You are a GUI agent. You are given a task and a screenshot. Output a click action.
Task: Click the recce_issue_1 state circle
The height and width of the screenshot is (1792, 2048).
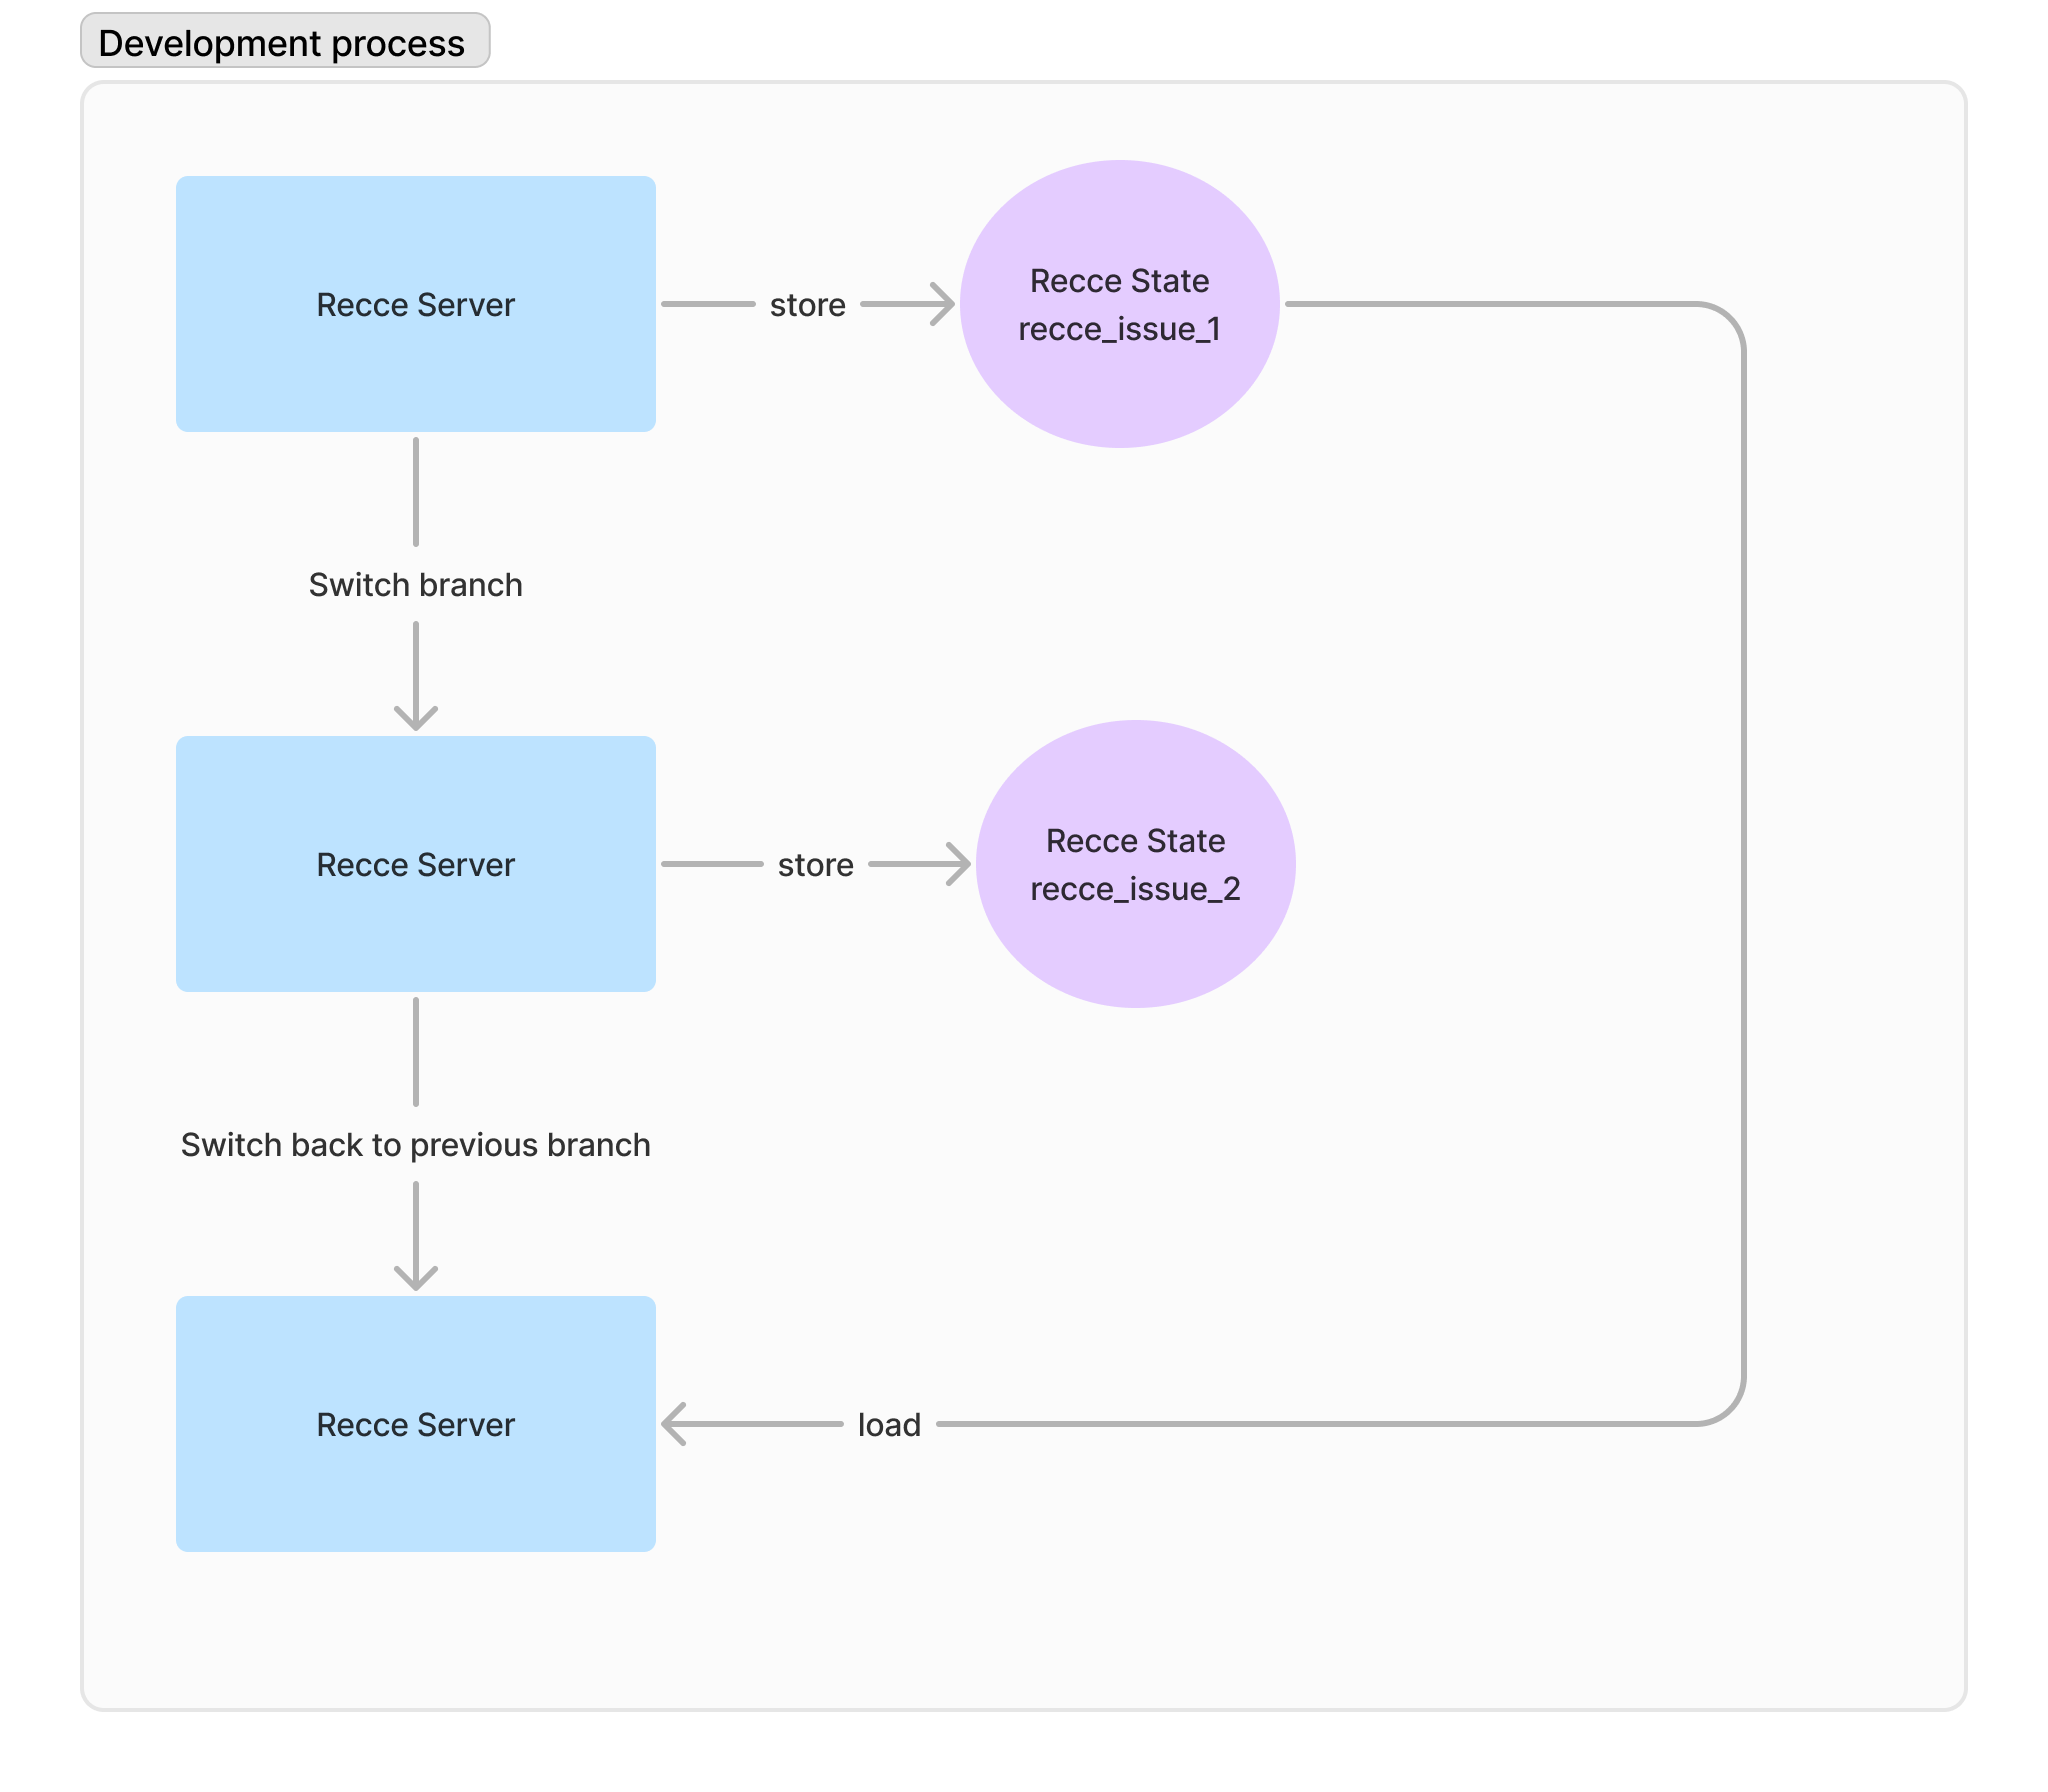[1119, 304]
